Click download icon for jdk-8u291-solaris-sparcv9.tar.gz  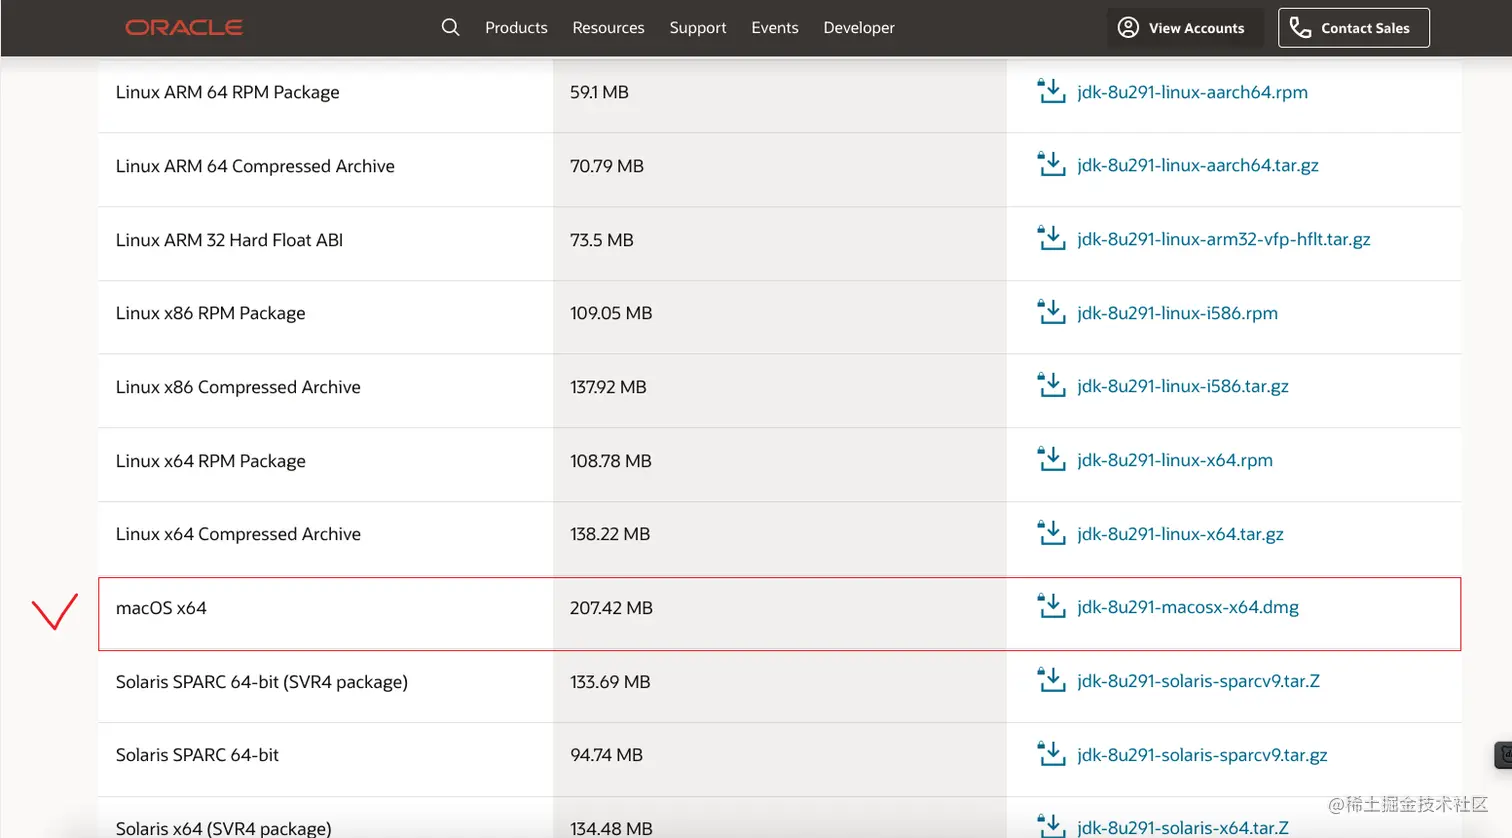pos(1051,755)
